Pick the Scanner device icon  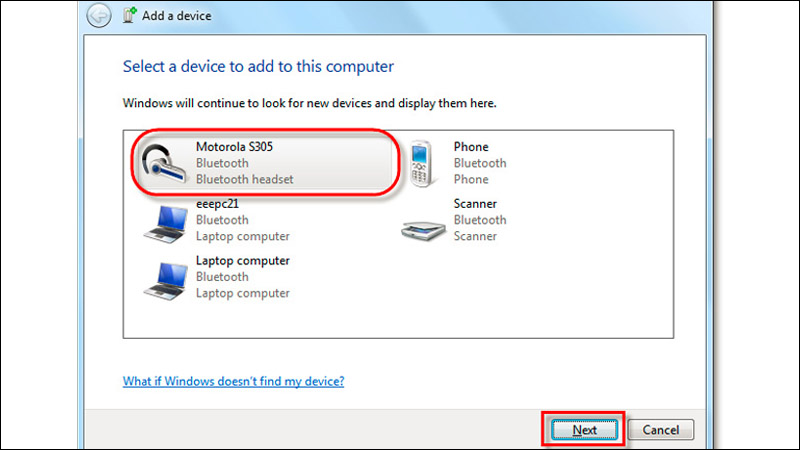pos(423,221)
